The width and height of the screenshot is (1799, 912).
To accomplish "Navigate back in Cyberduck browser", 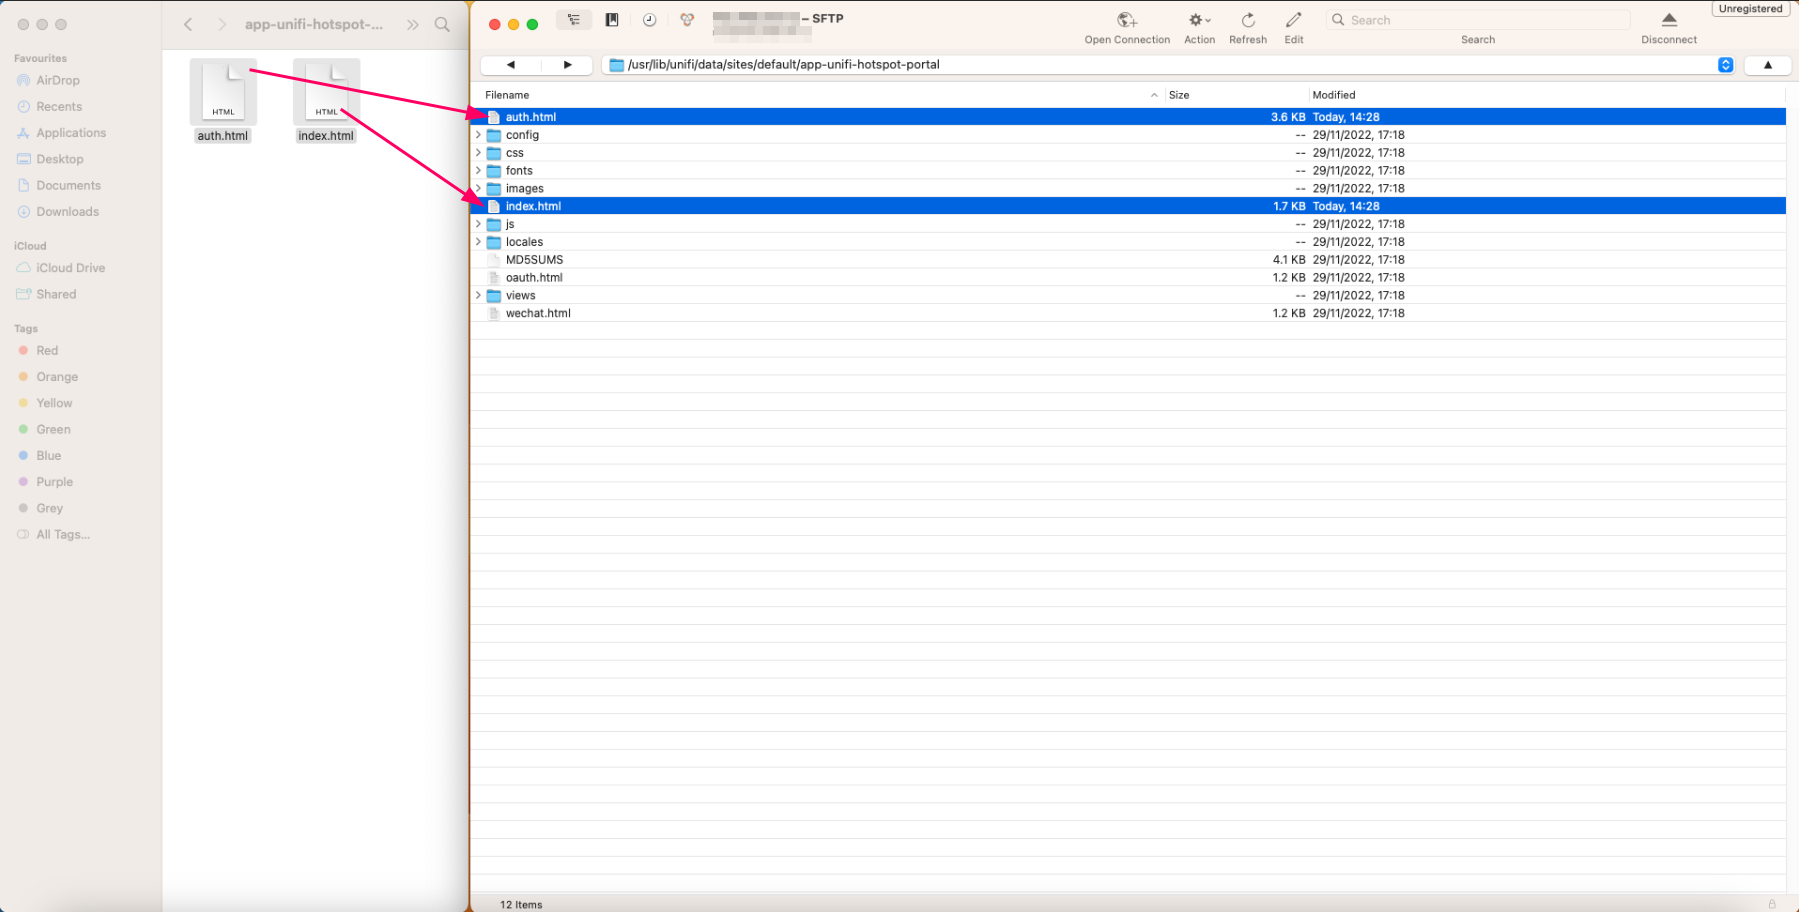I will tap(510, 65).
